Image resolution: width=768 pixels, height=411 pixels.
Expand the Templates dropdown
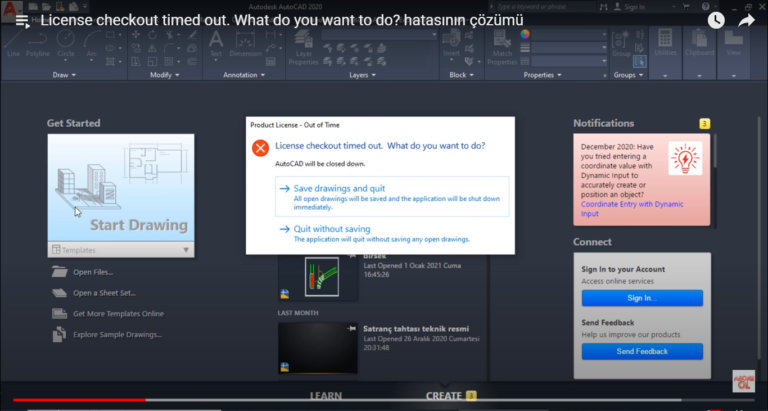coord(185,250)
